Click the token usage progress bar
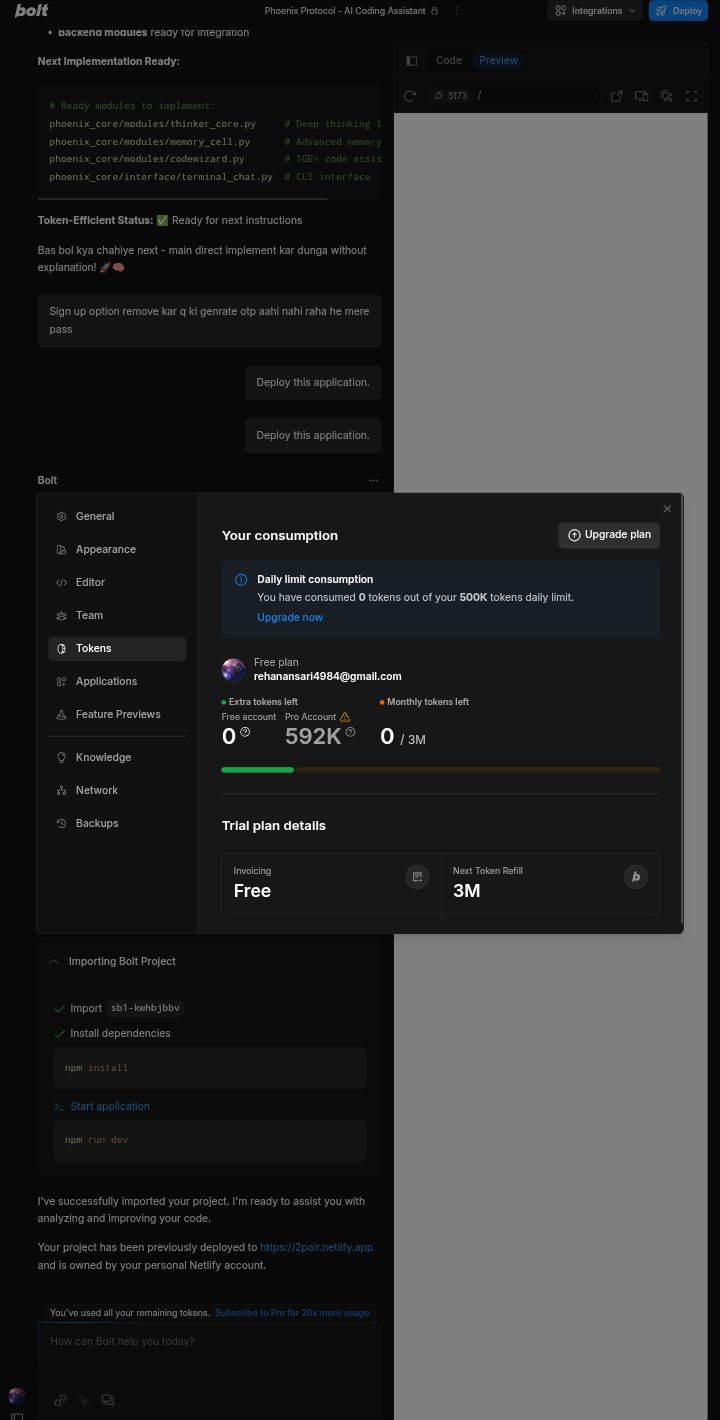The height and width of the screenshot is (1420, 720). pos(440,770)
